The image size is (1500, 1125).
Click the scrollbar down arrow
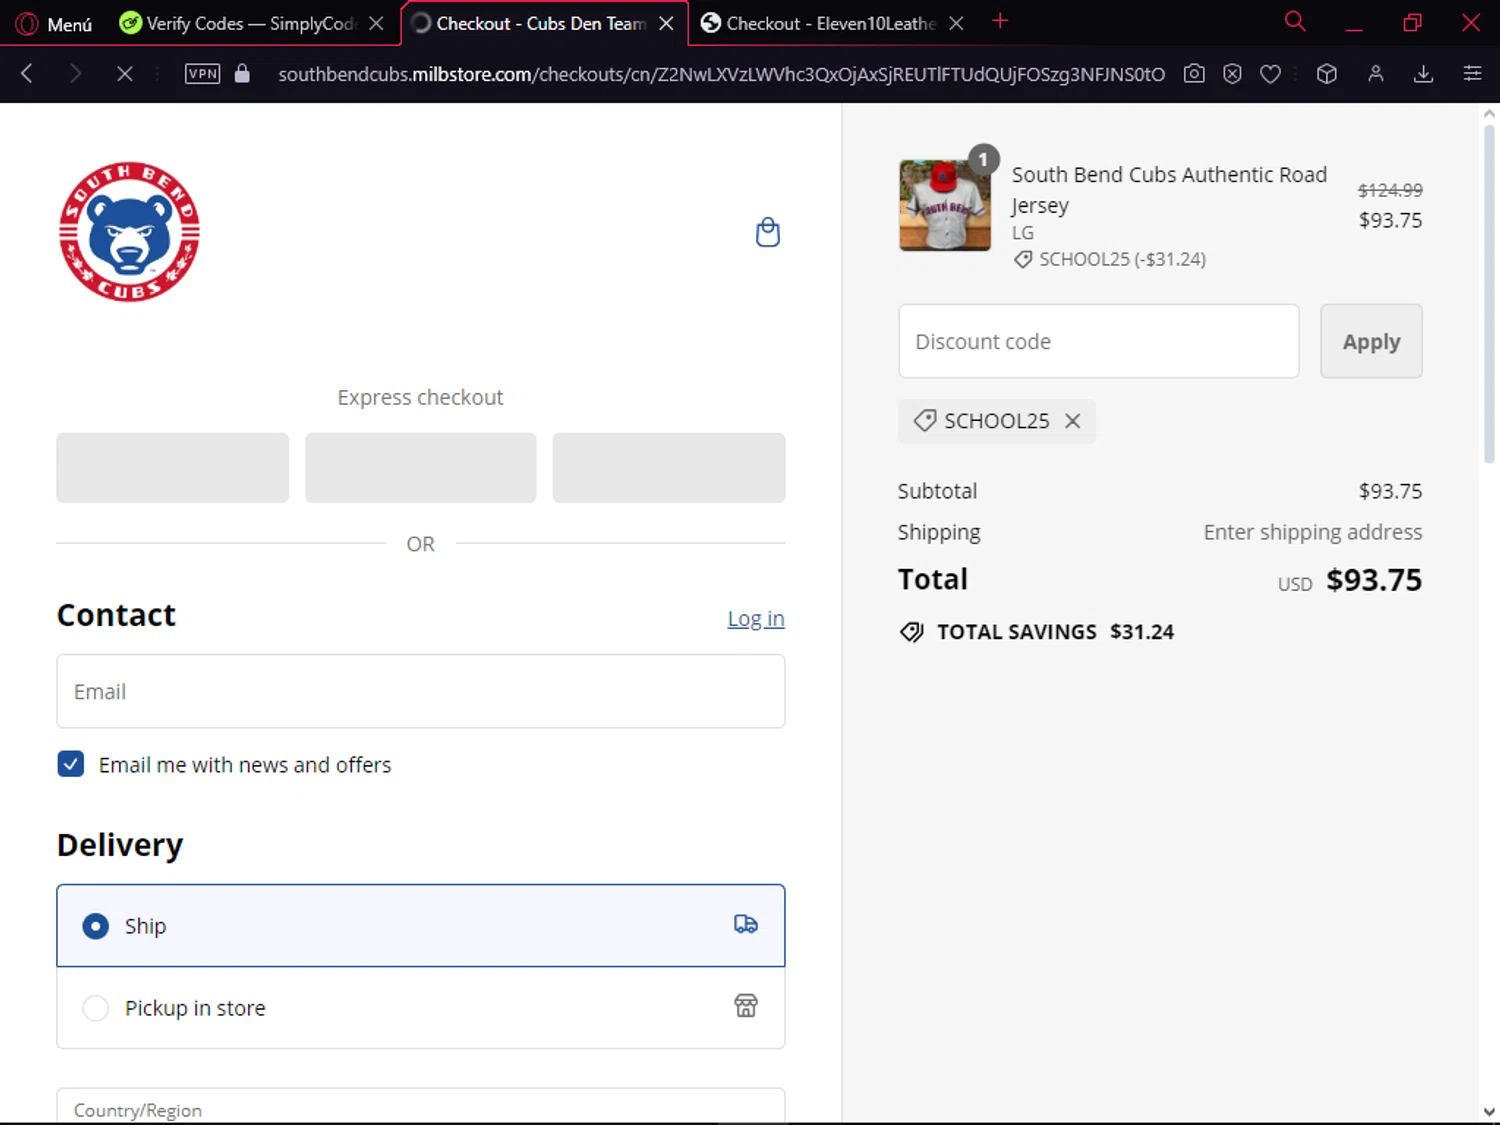coord(1489,1112)
